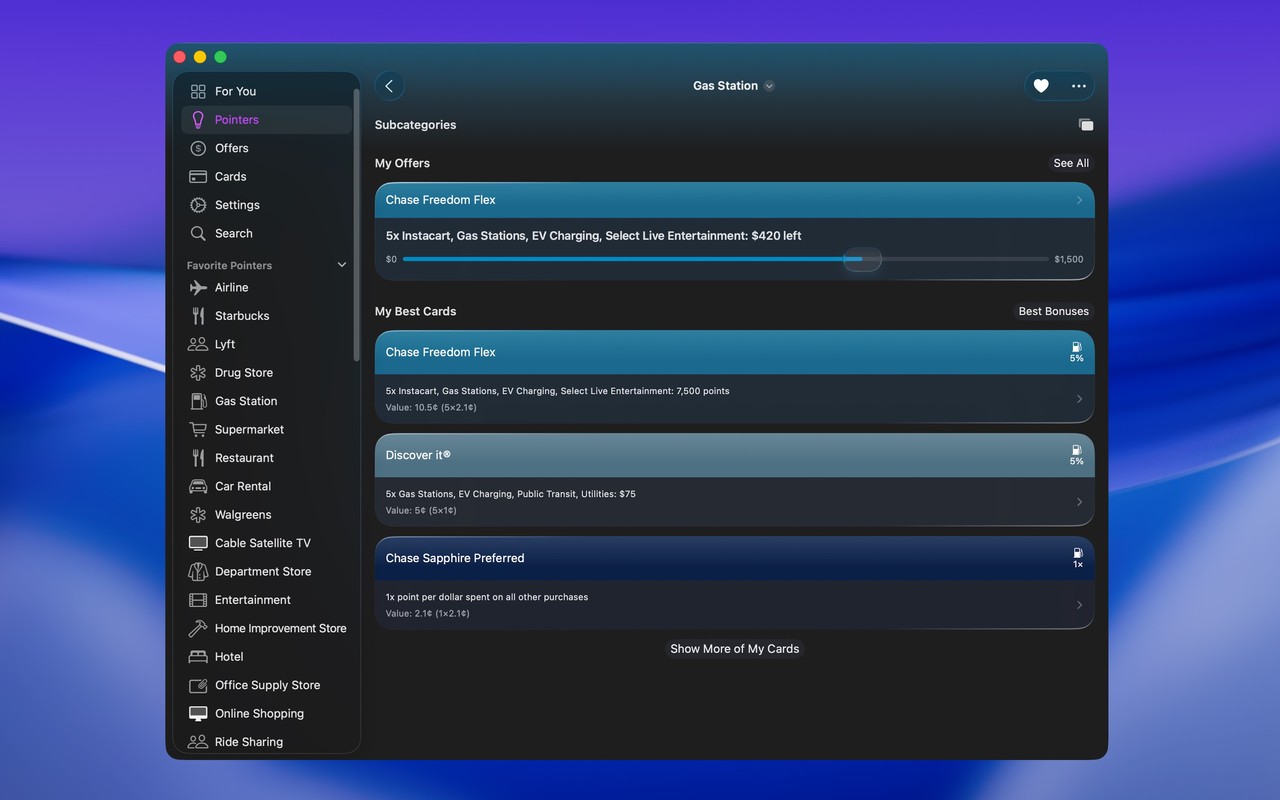Click the Starbucks fork and knife icon
Image resolution: width=1280 pixels, height=800 pixels.
[x=198, y=316]
